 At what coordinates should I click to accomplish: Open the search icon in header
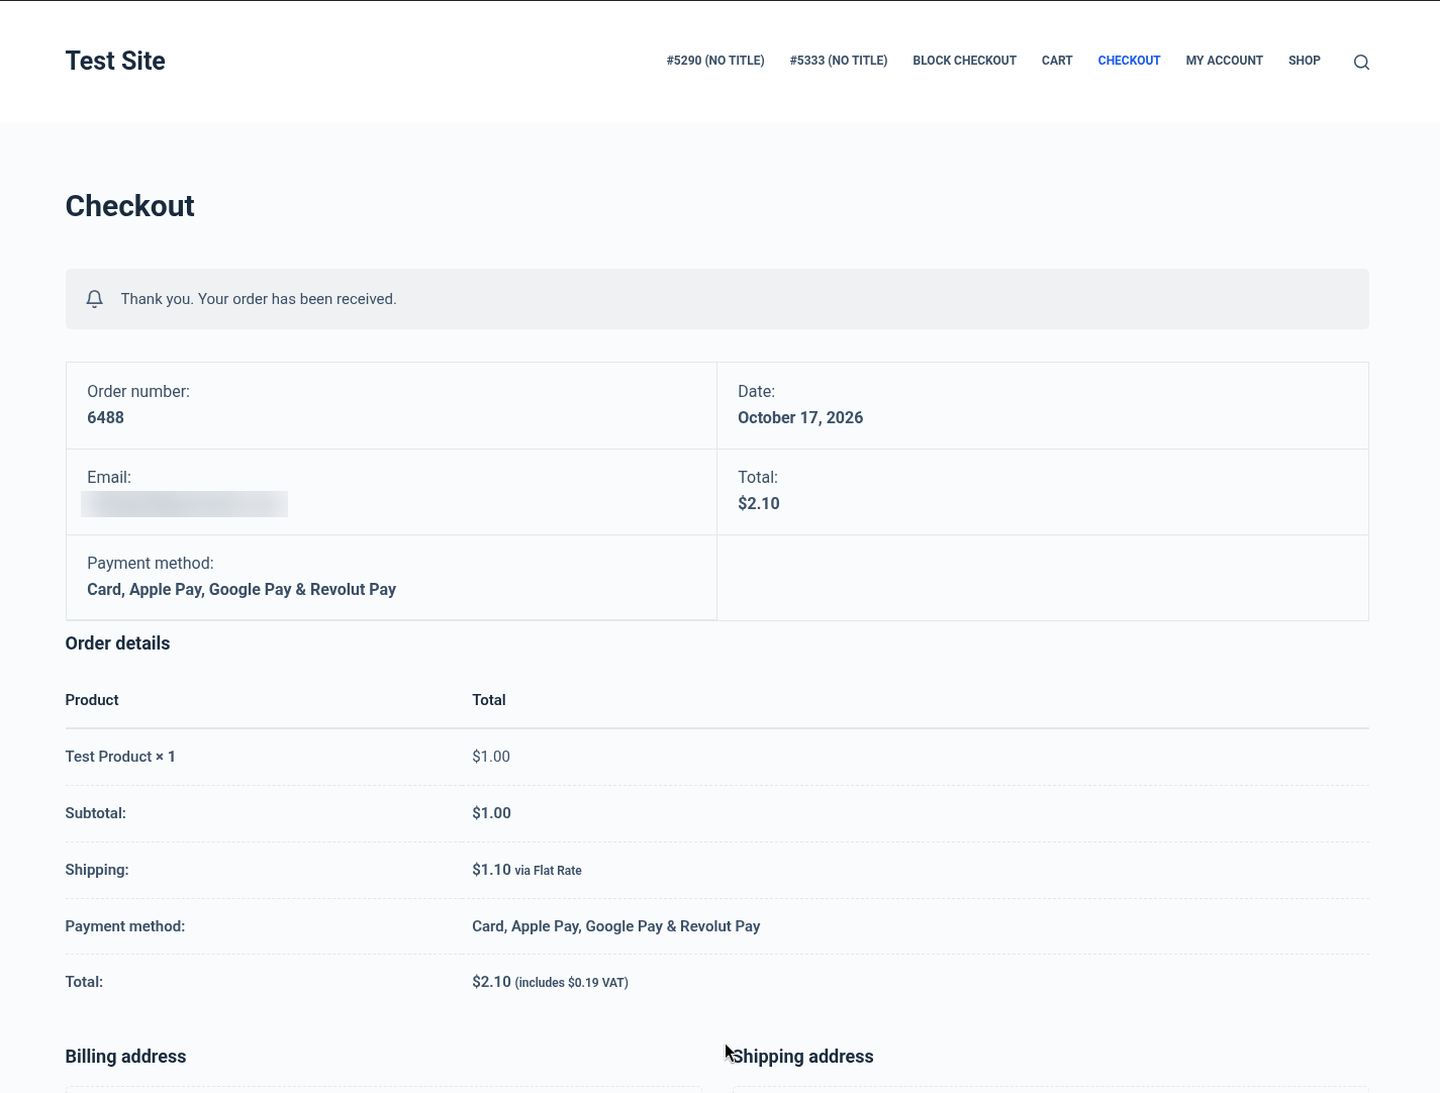pyautogui.click(x=1361, y=62)
